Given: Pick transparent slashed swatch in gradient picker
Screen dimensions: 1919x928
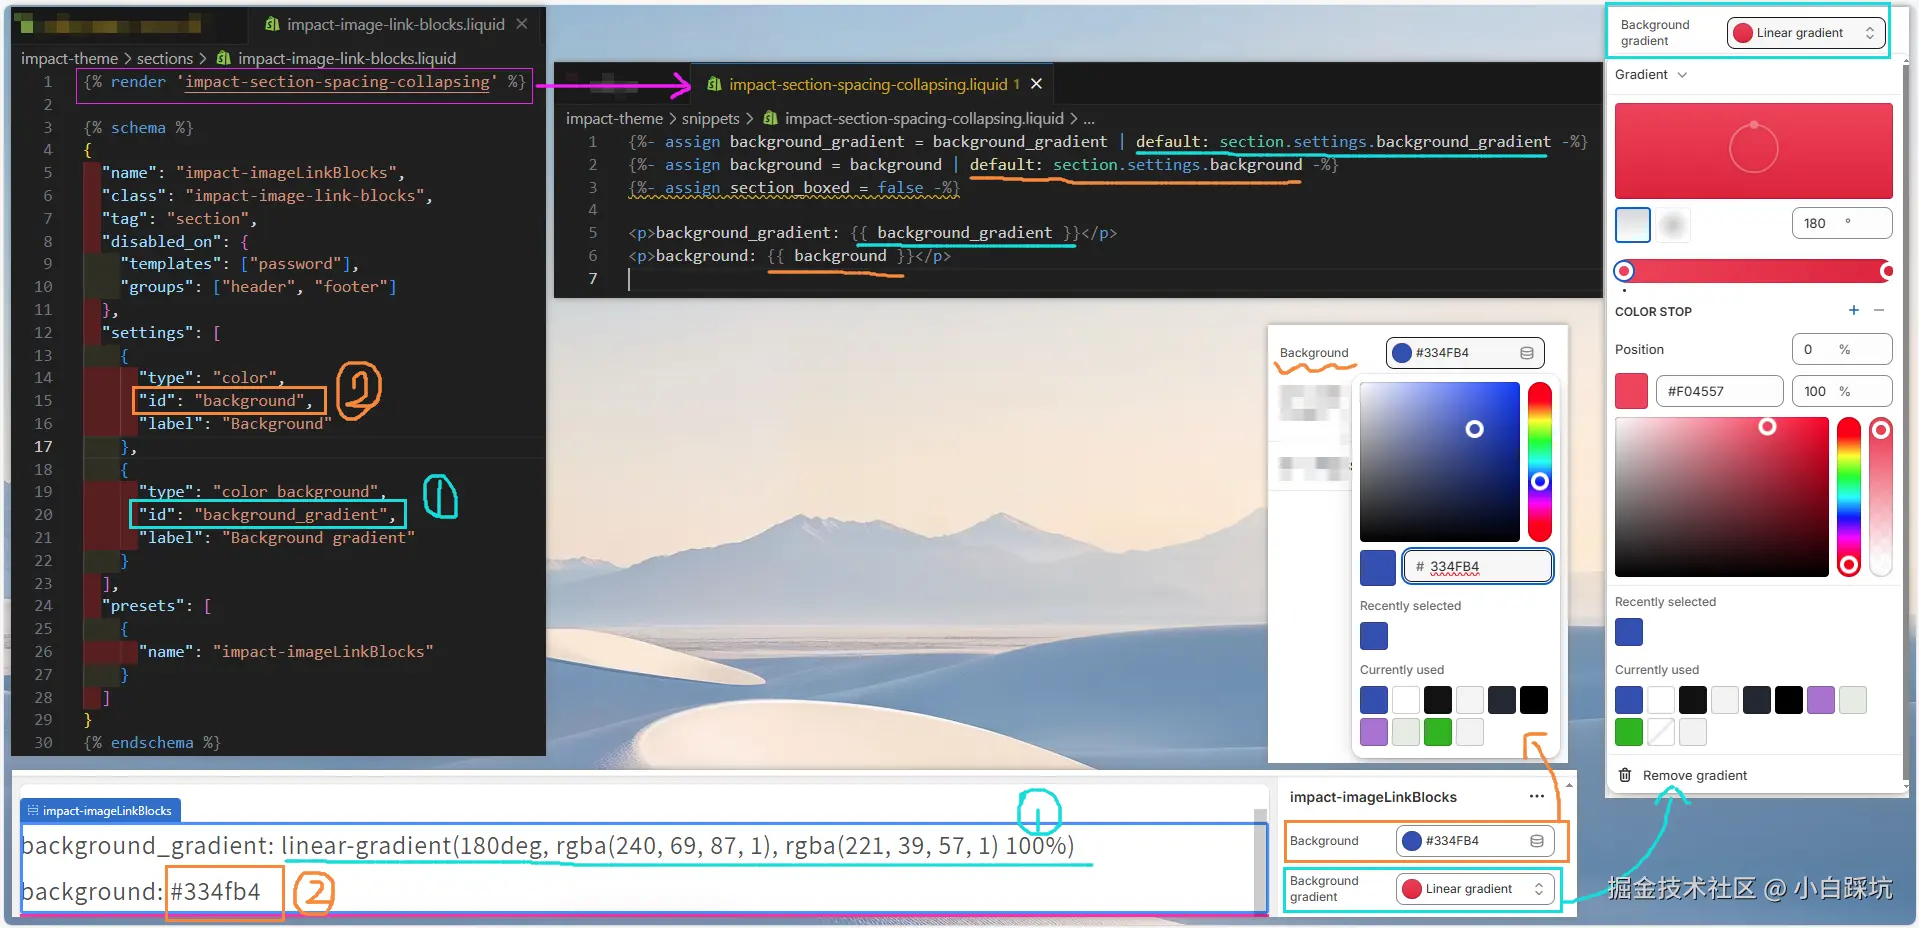Looking at the screenshot, I should (x=1661, y=732).
